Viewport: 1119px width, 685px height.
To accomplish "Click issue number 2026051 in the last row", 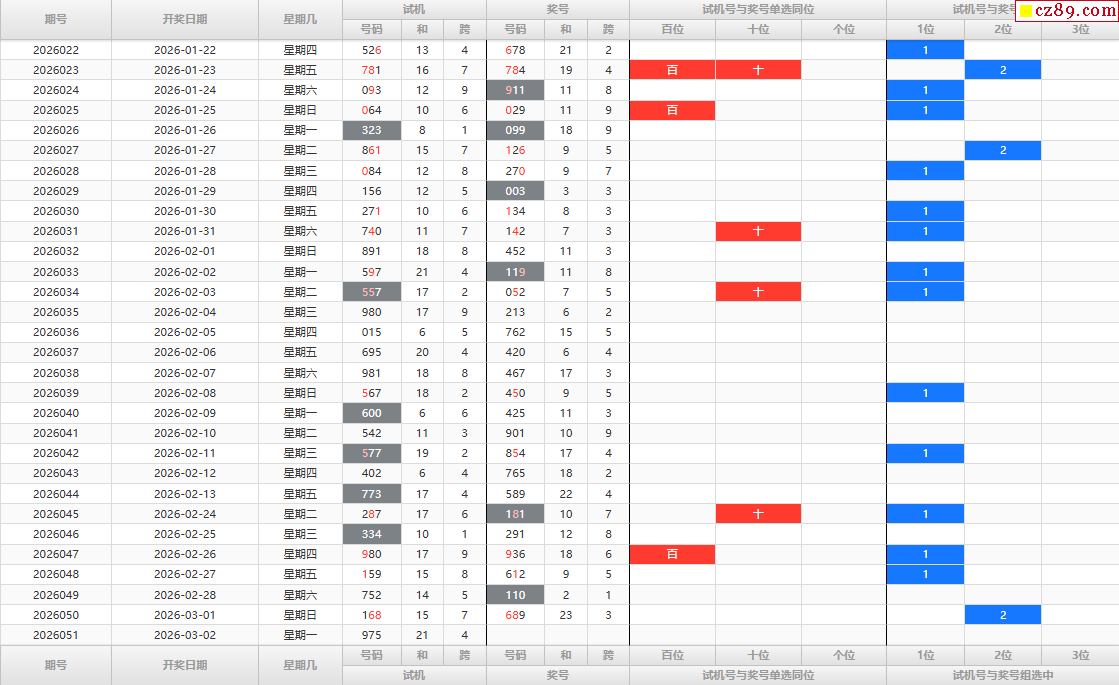I will click(x=56, y=635).
